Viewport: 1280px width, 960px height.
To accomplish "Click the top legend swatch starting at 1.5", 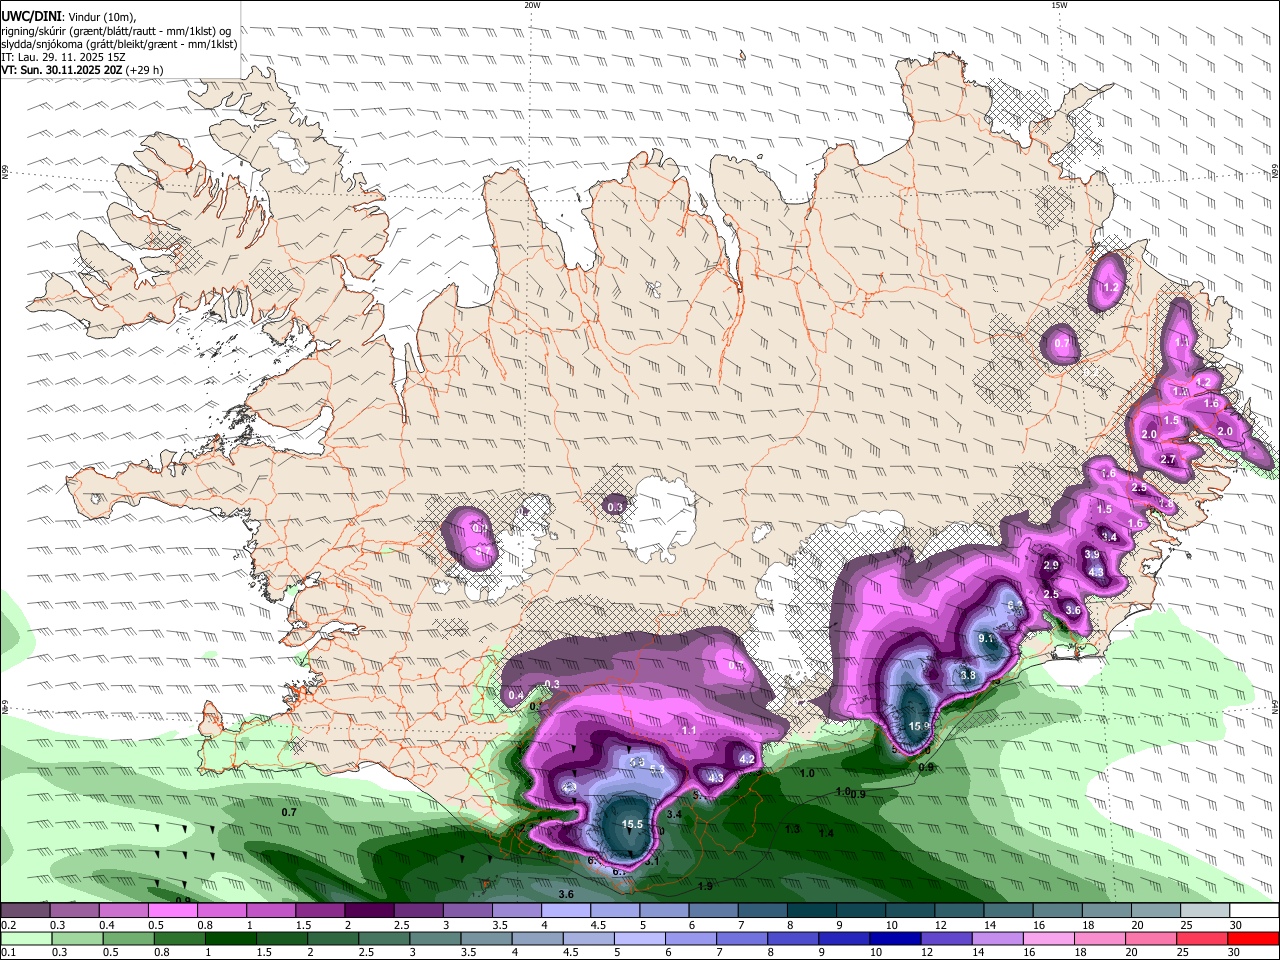I will pos(319,911).
